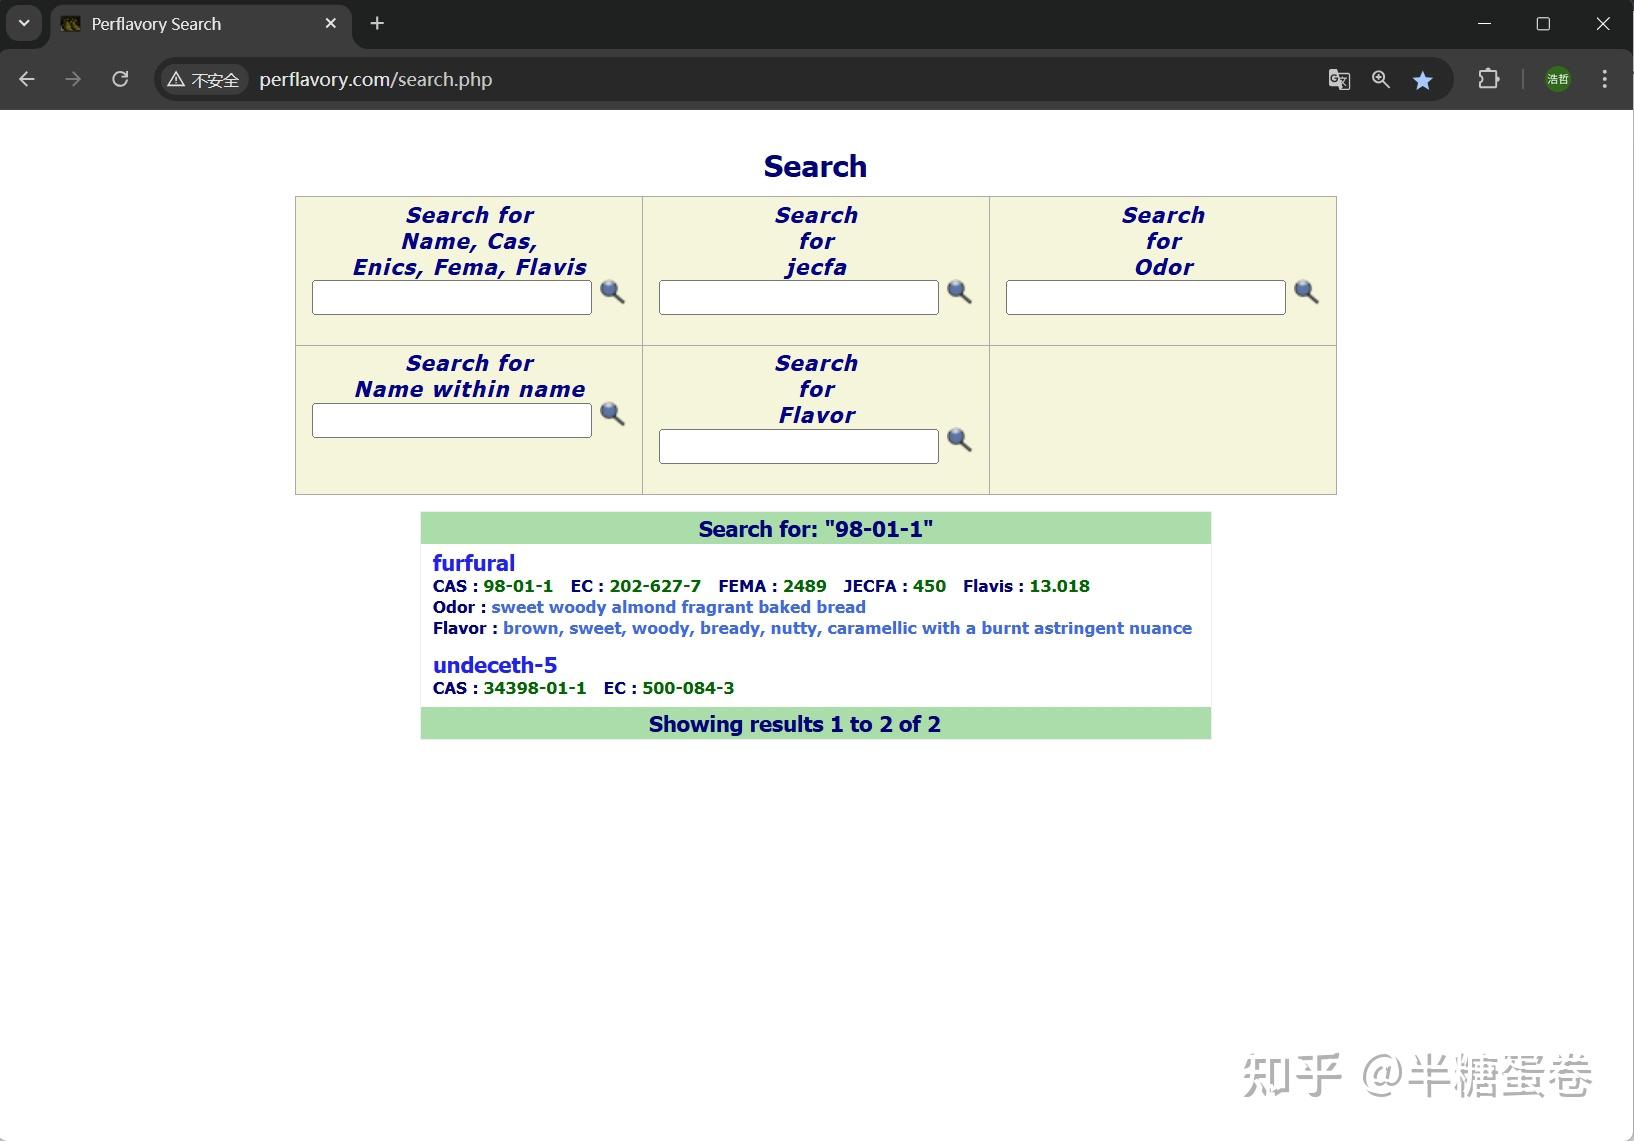Bookmark this page with the star icon
The width and height of the screenshot is (1634, 1141).
click(1423, 79)
